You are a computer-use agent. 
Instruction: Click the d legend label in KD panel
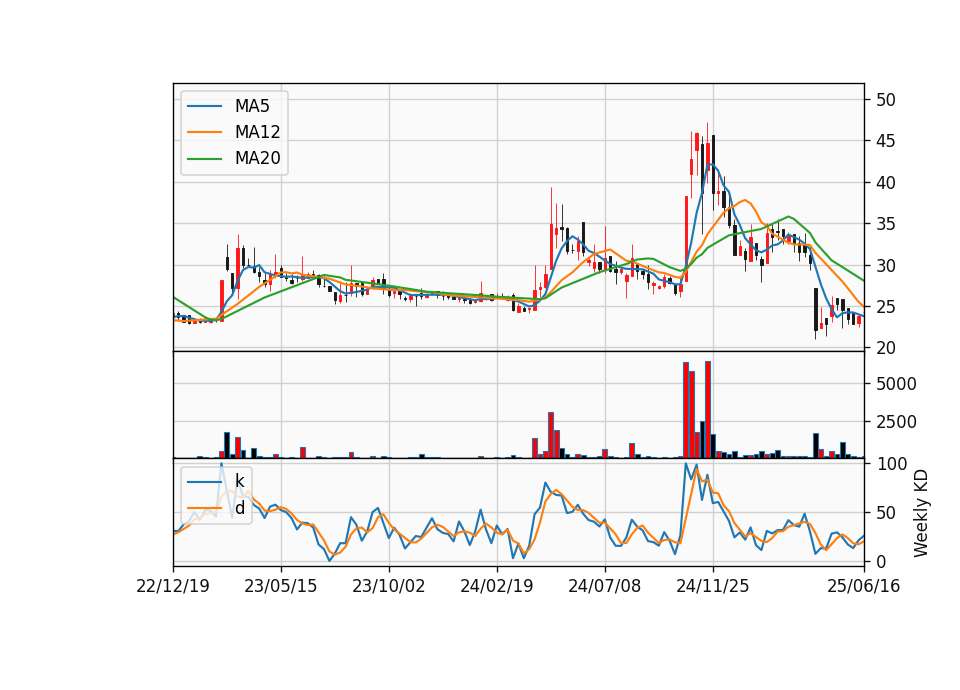click(239, 508)
